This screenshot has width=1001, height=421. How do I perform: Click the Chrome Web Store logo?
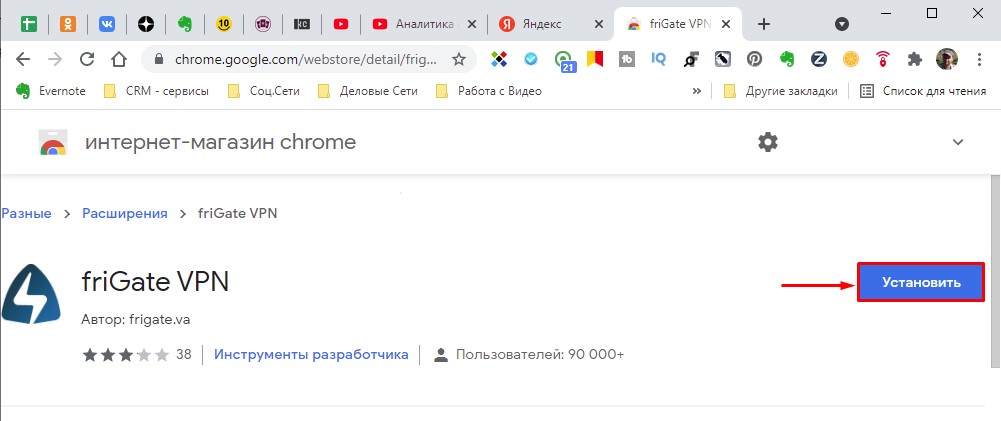[x=53, y=142]
